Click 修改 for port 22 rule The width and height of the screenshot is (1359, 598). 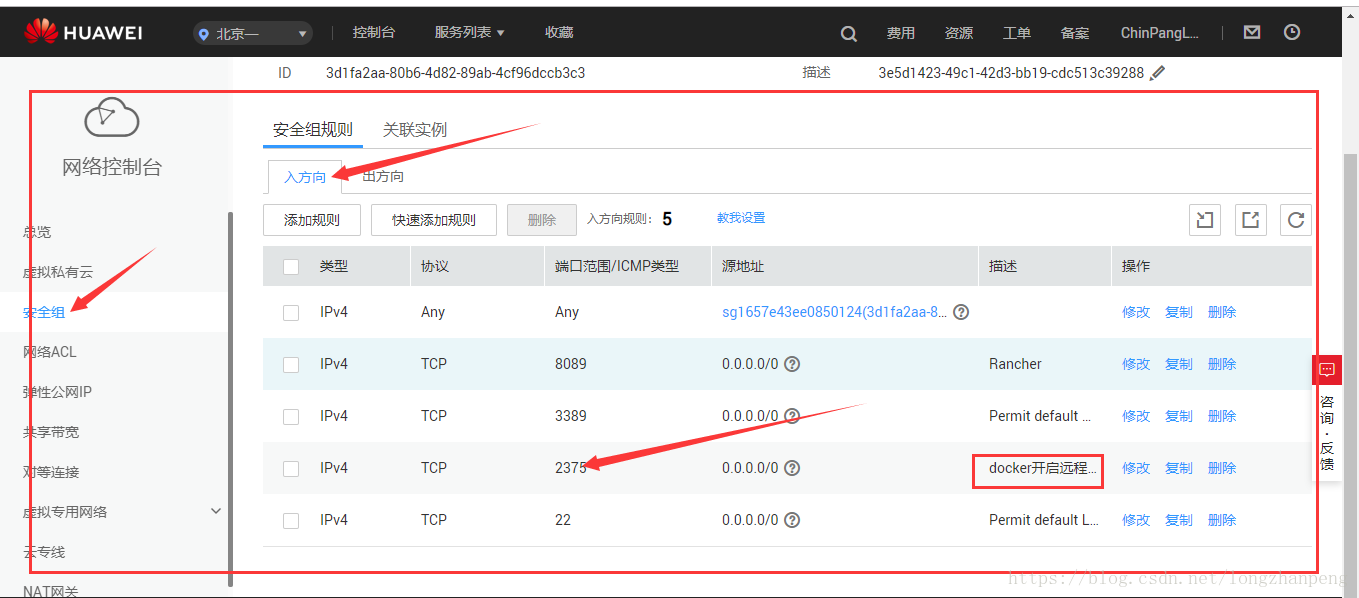pos(1136,520)
